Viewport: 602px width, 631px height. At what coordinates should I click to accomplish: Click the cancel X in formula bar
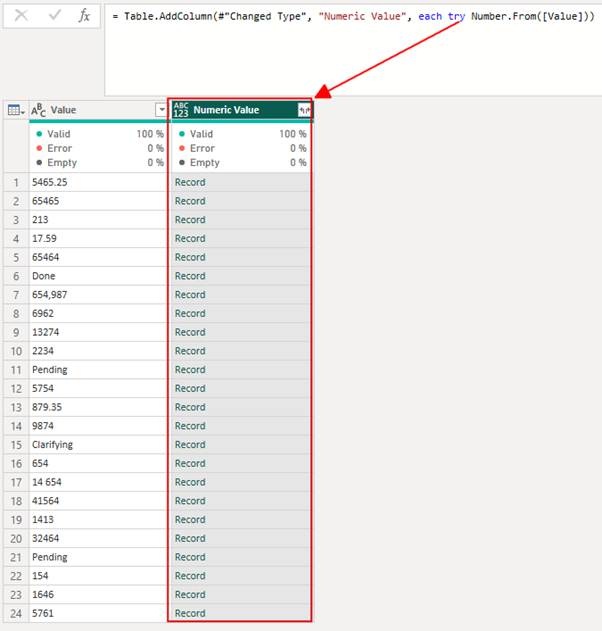pyautogui.click(x=21, y=16)
